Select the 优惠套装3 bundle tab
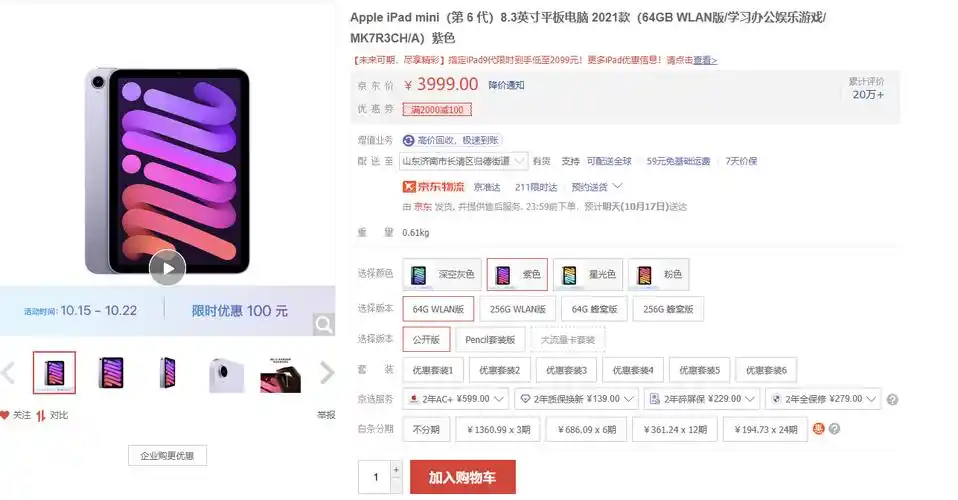Screen dimensions: 958x500 tap(566, 370)
